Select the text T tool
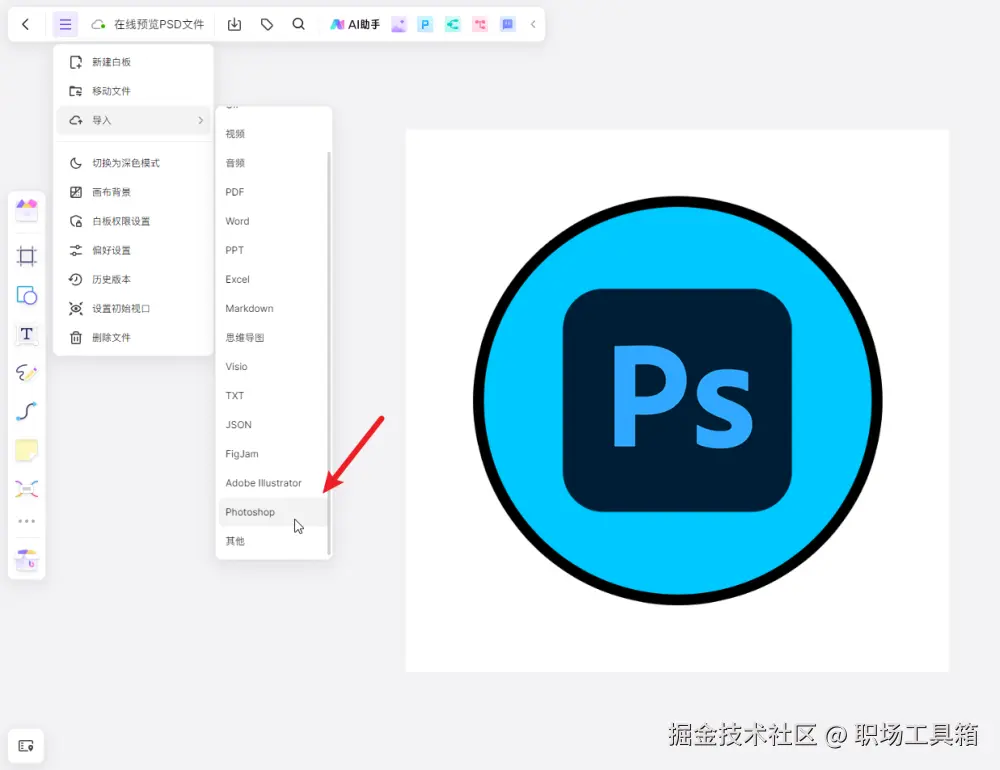Screen dimensions: 1000x770 tap(27, 334)
